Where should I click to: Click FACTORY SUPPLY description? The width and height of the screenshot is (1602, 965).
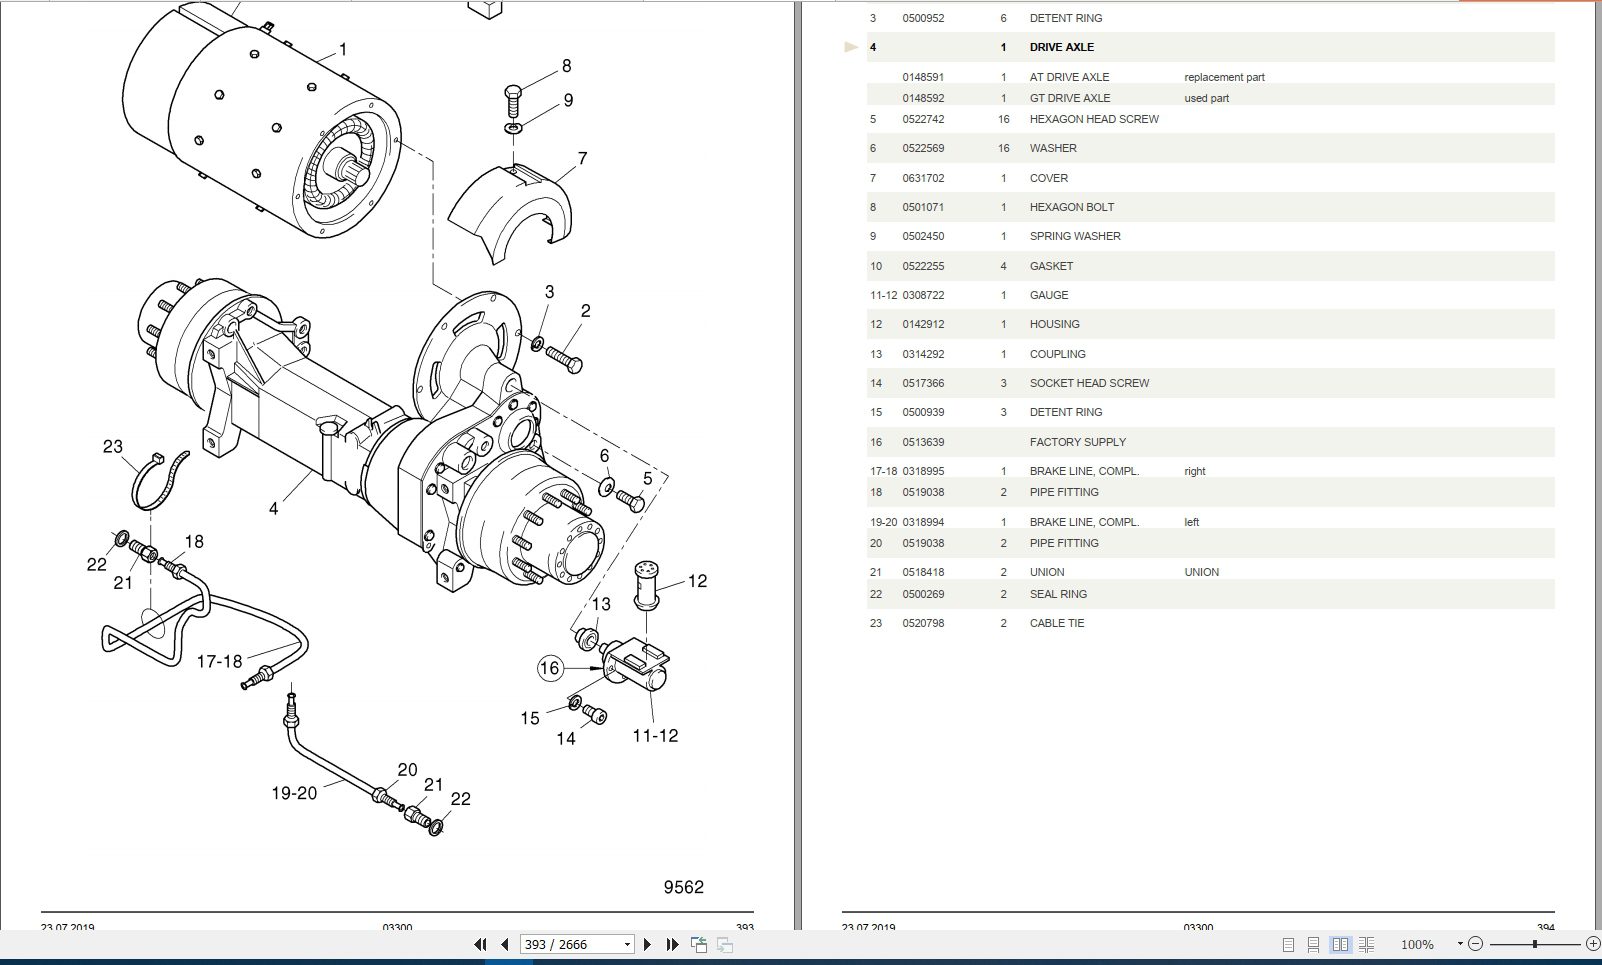(1078, 442)
